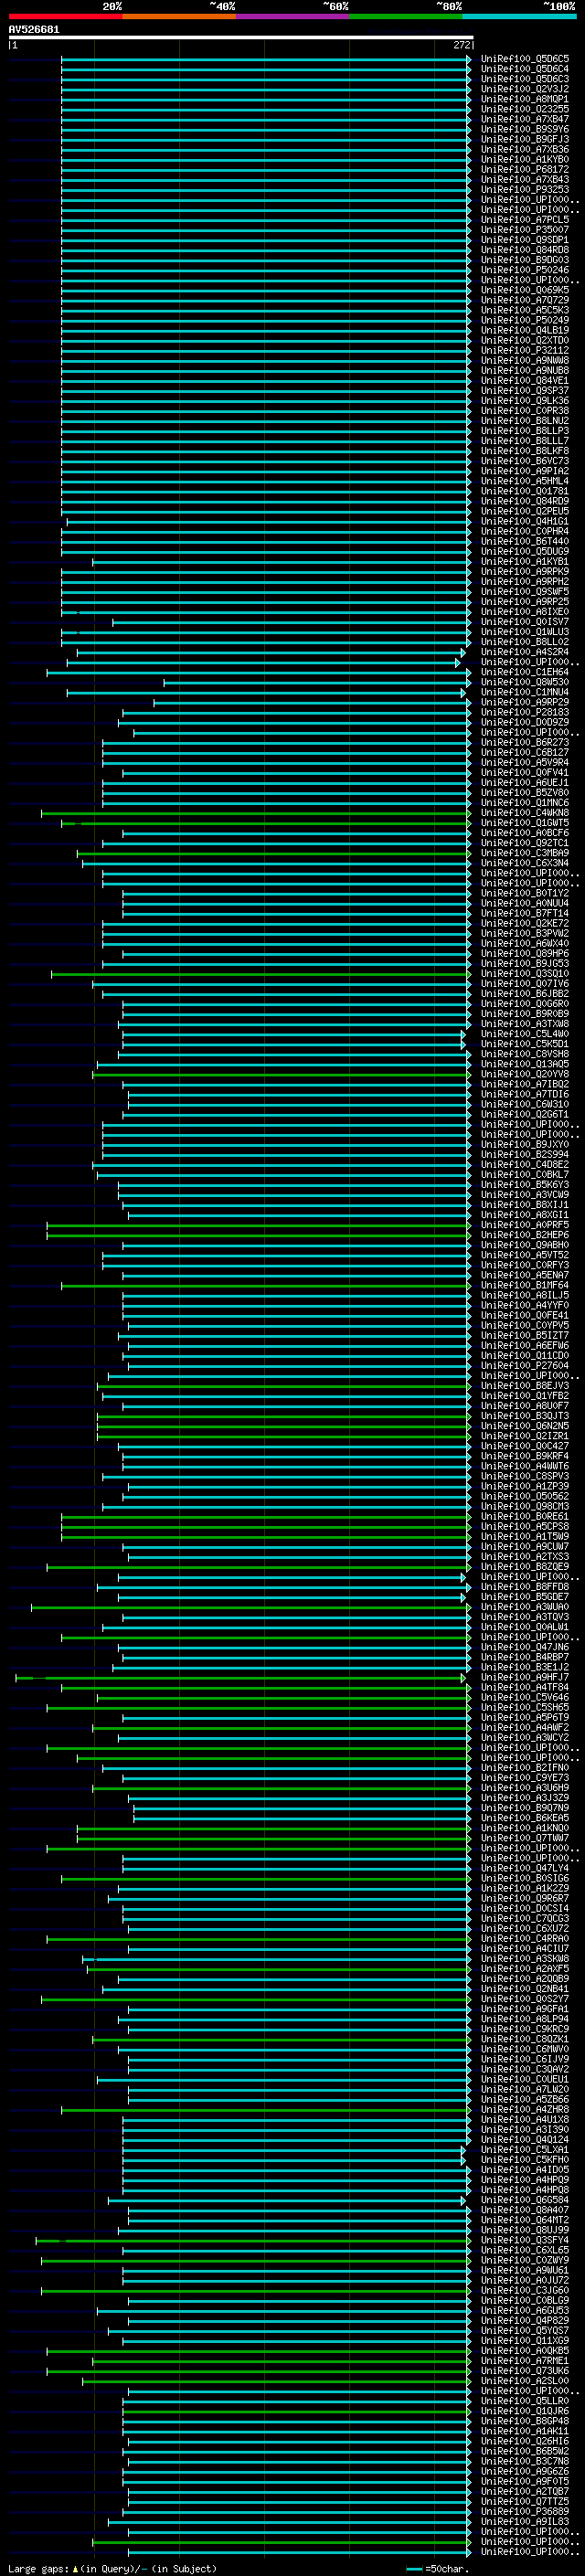Open hit UniRef100_P35007
The image size is (585, 2576).
pyautogui.click(x=524, y=230)
